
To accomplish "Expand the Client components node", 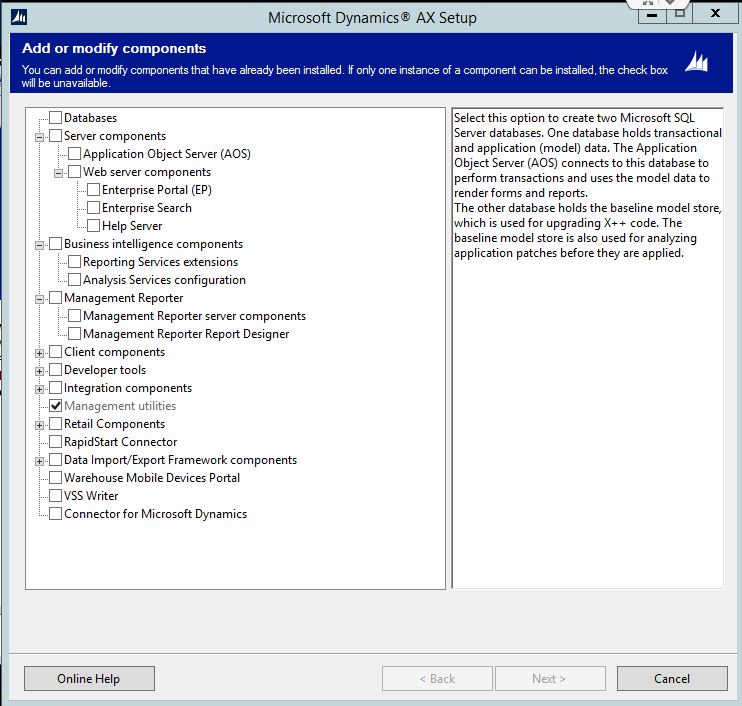I will point(39,353).
